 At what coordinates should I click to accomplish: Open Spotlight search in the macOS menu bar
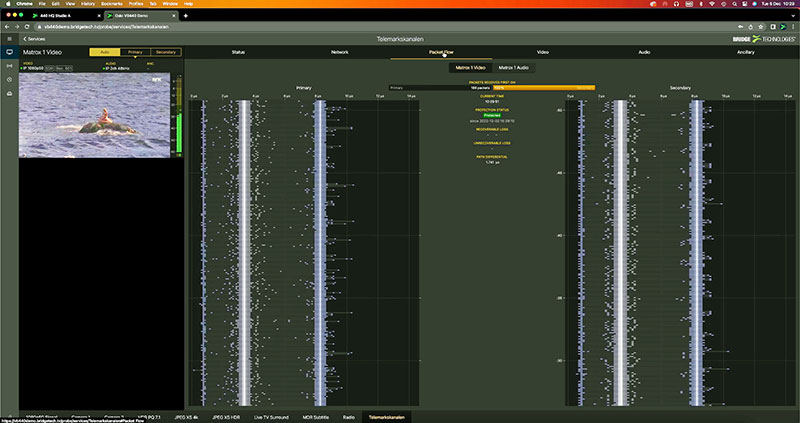coord(734,4)
